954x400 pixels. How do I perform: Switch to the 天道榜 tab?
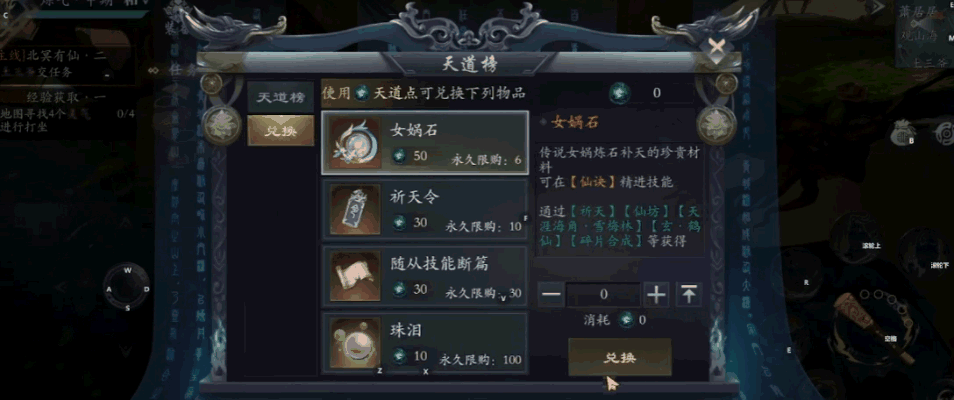[280, 97]
